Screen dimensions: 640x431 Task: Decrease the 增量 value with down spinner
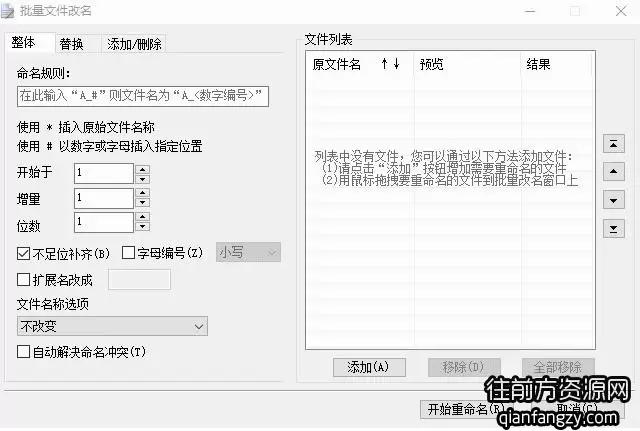(x=142, y=202)
